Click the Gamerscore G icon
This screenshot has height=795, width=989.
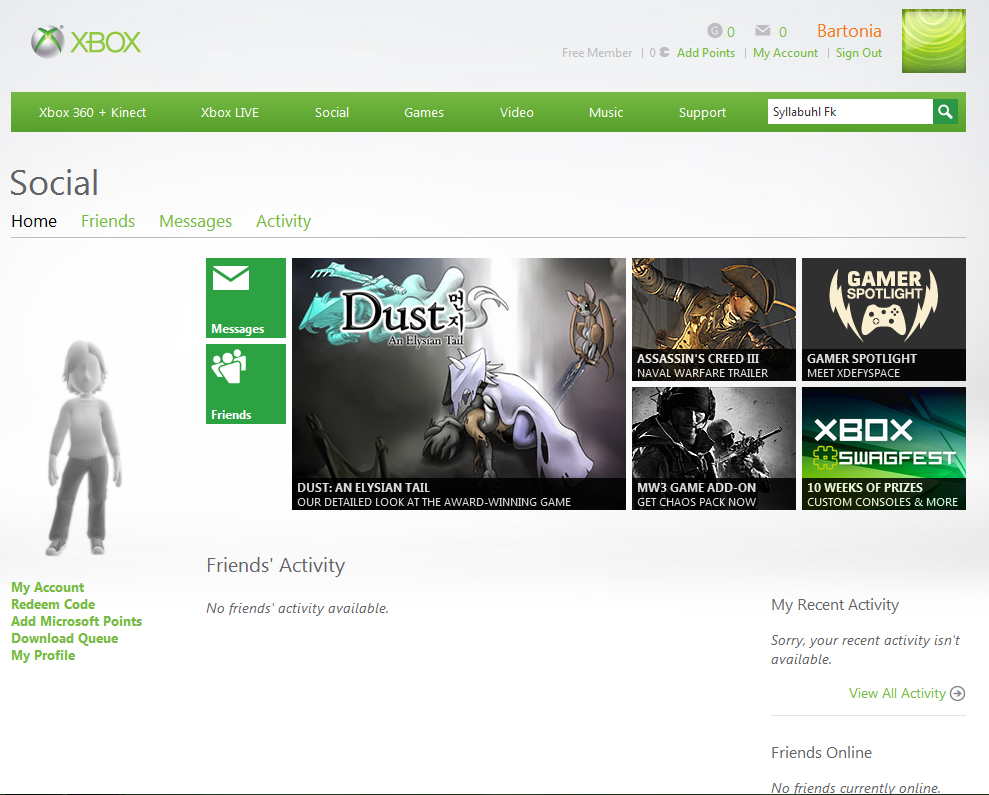click(715, 30)
